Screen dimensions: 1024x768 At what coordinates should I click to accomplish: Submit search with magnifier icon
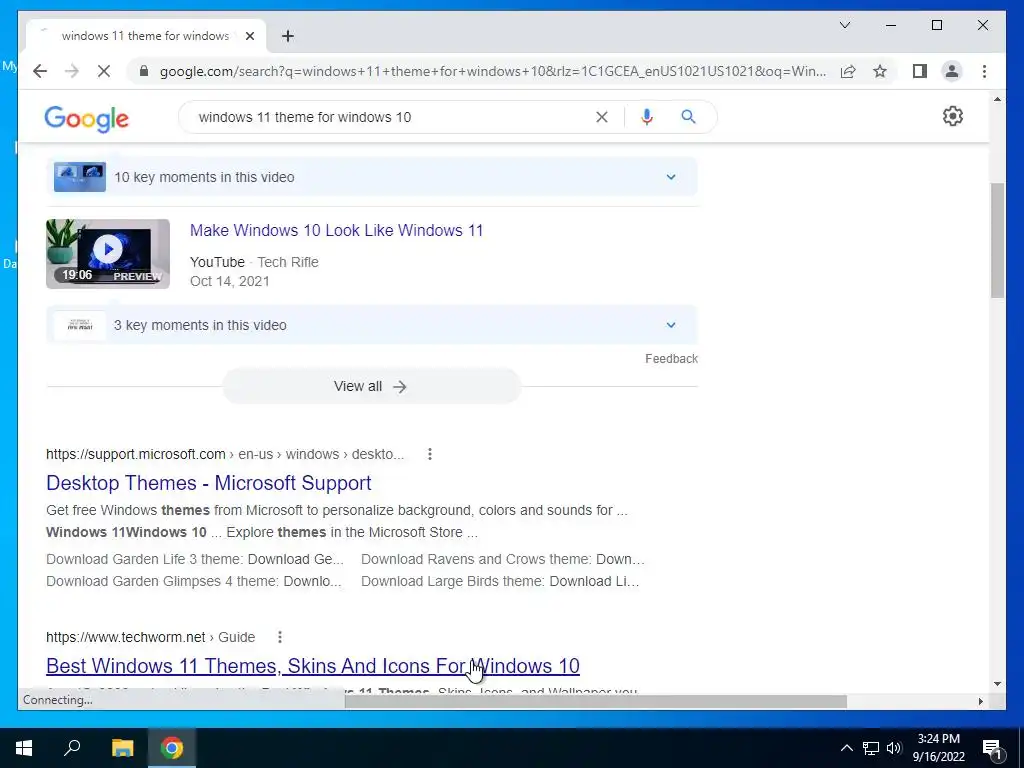688,117
